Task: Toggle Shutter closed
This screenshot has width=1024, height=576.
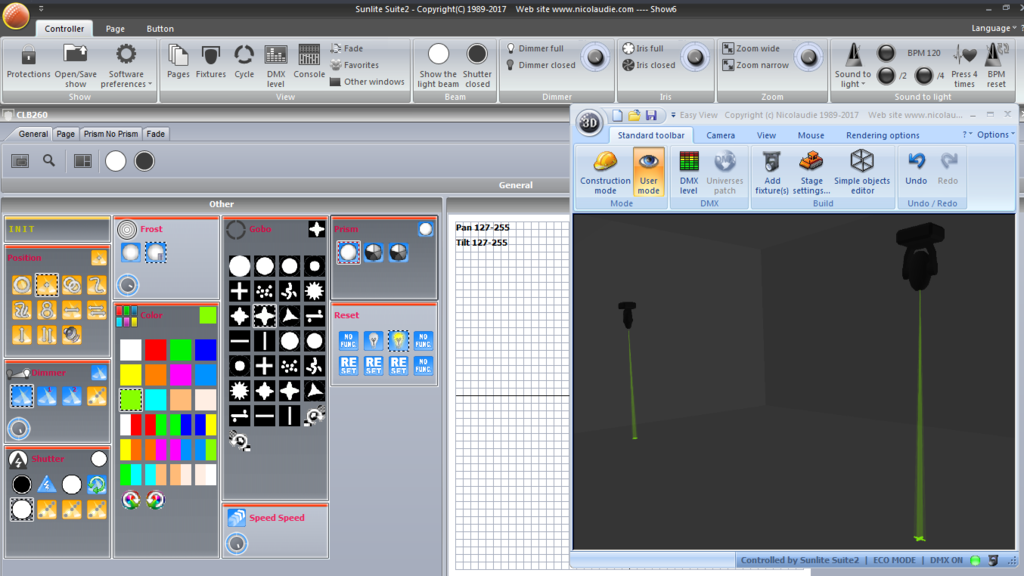Action: [477, 65]
